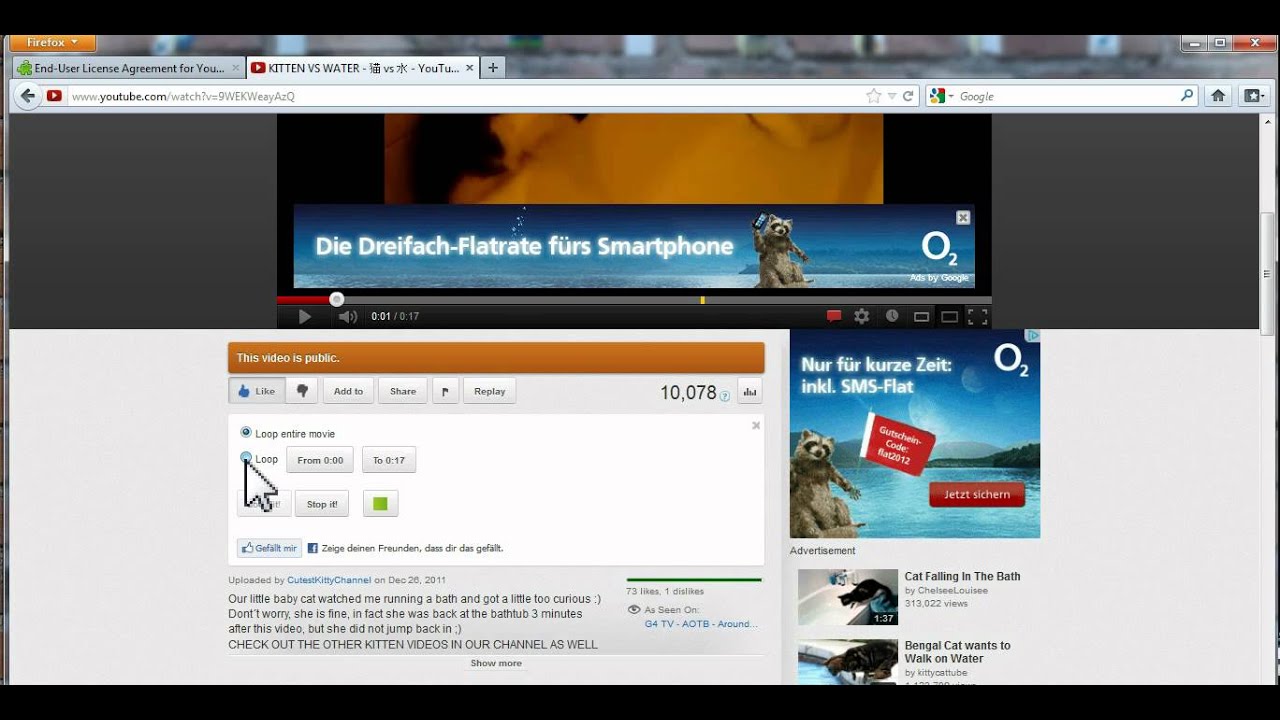Viewport: 1280px width, 720px height.
Task: Set loop start with From 0:00 button
Action: point(320,460)
